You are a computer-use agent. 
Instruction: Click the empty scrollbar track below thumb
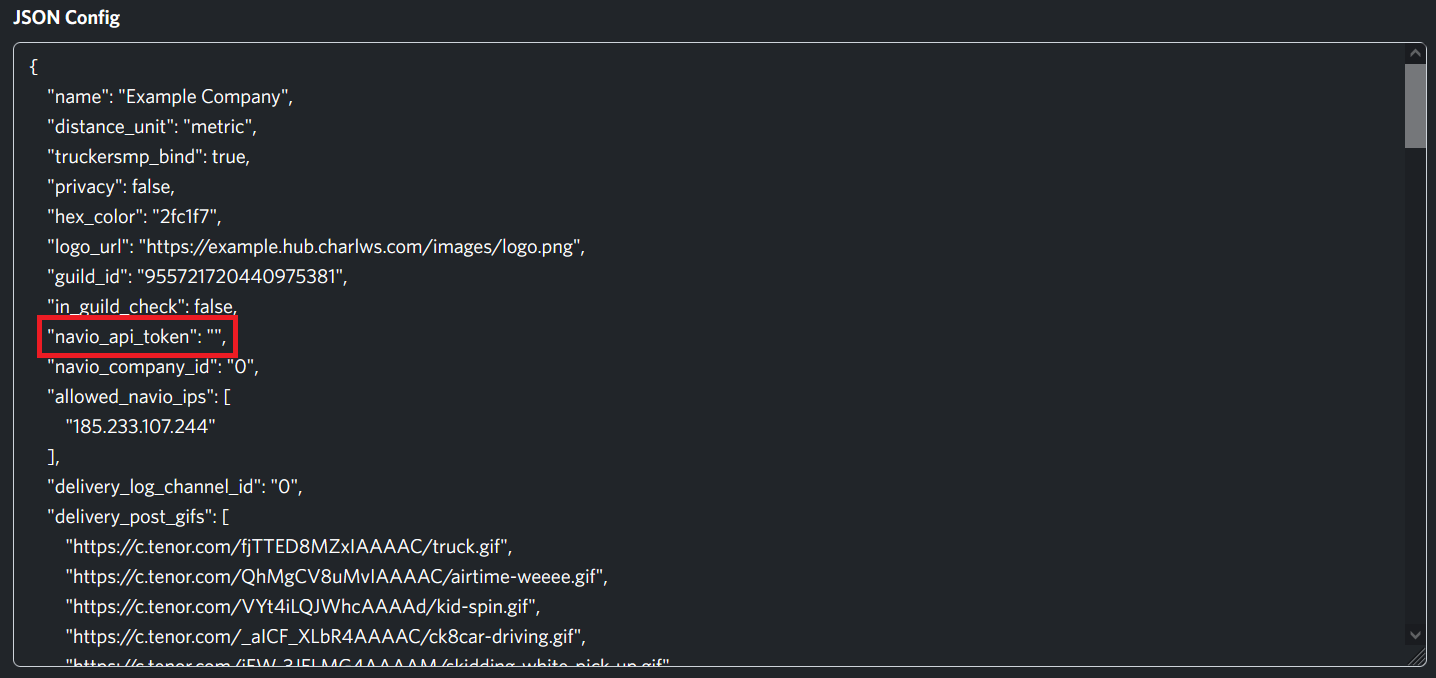point(1415,386)
